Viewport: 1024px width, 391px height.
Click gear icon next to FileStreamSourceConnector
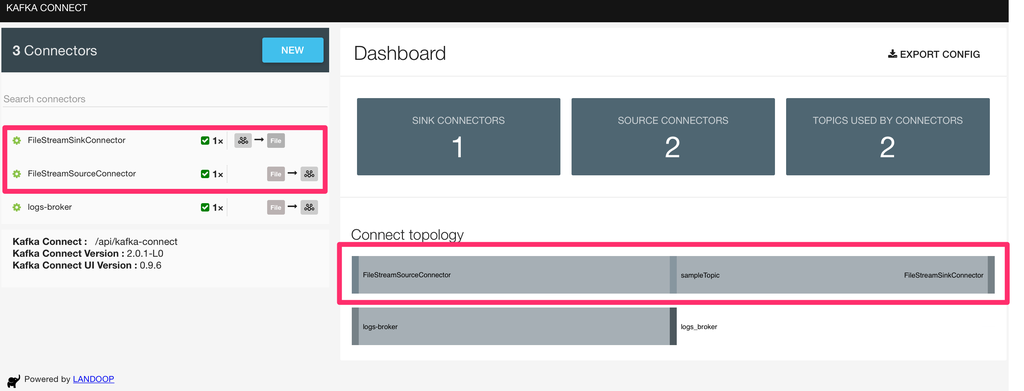point(17,174)
